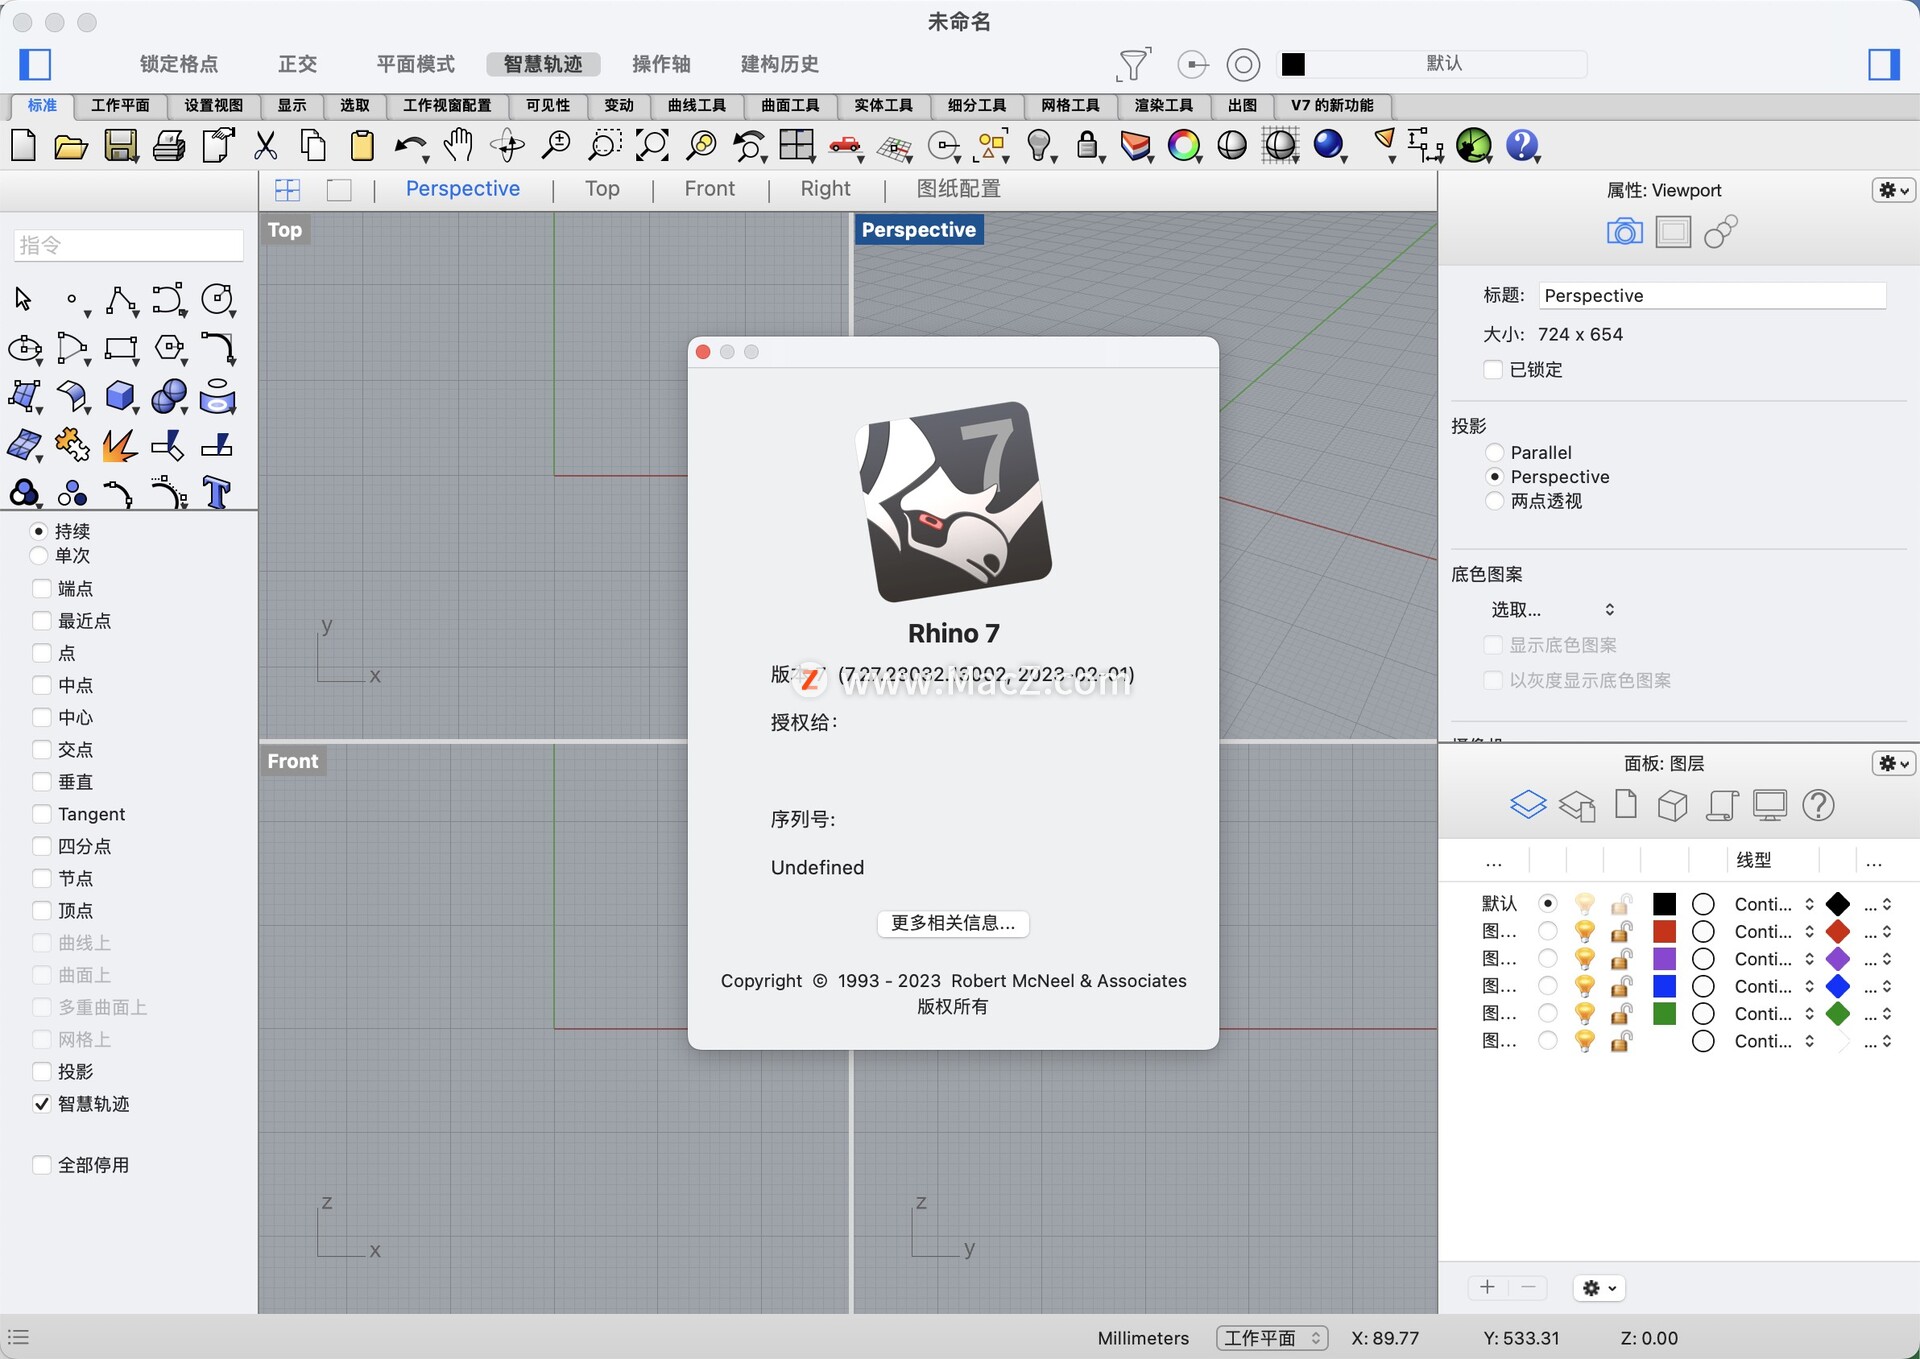Click the red car Set View icon
This screenshot has height=1359, width=1920.
click(846, 146)
